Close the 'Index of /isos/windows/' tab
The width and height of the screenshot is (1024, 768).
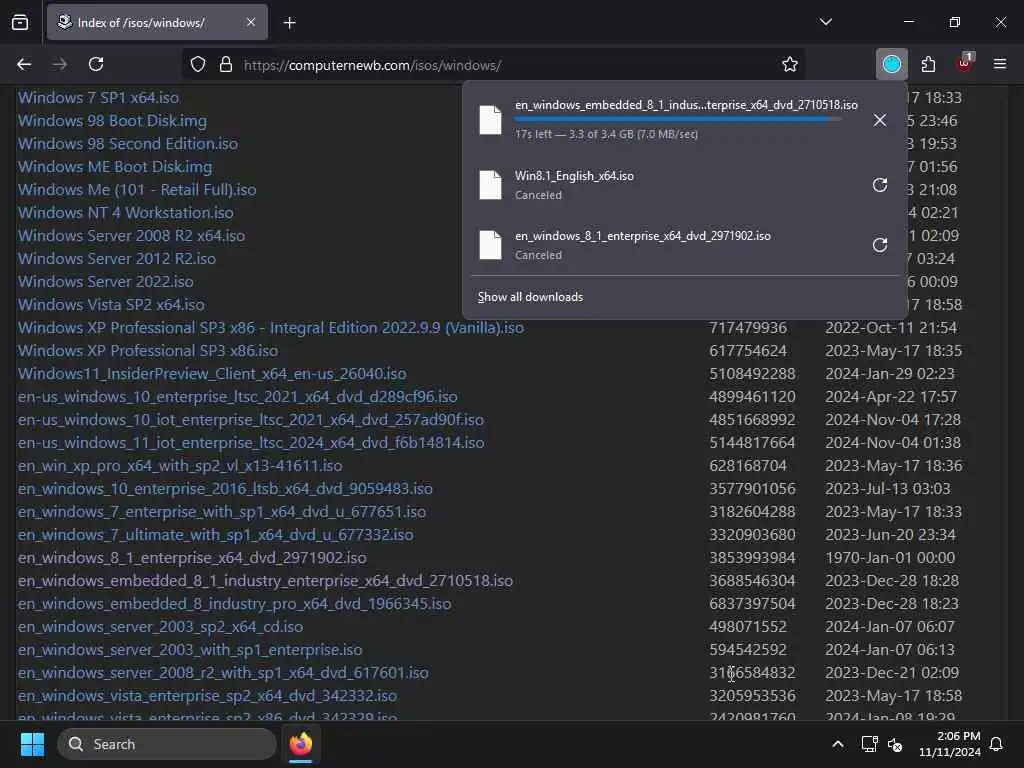point(251,22)
